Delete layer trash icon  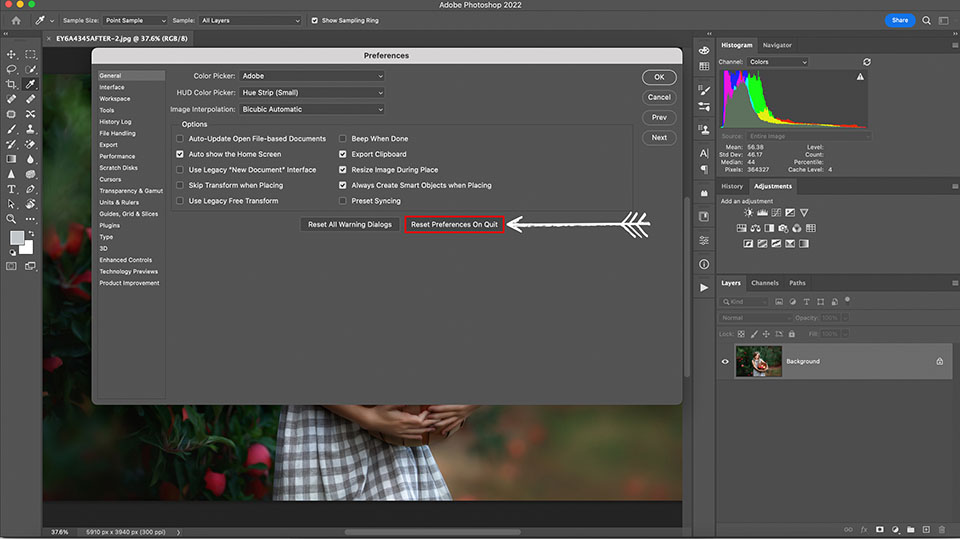pyautogui.click(x=942, y=529)
